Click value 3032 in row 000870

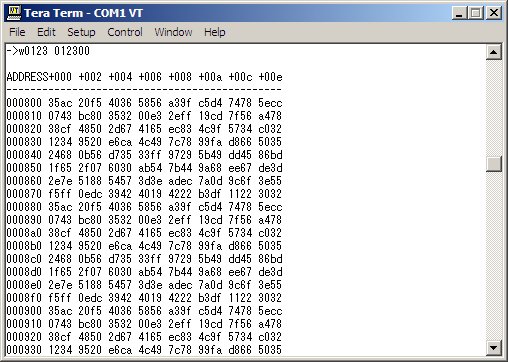[270, 194]
